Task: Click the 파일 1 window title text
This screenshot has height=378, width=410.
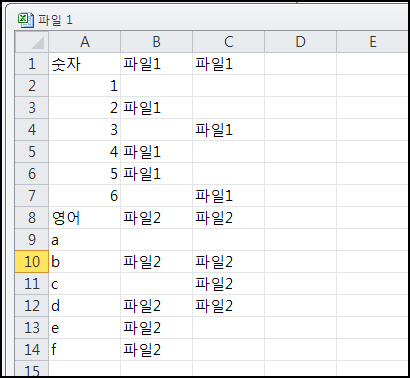Action: coord(55,20)
